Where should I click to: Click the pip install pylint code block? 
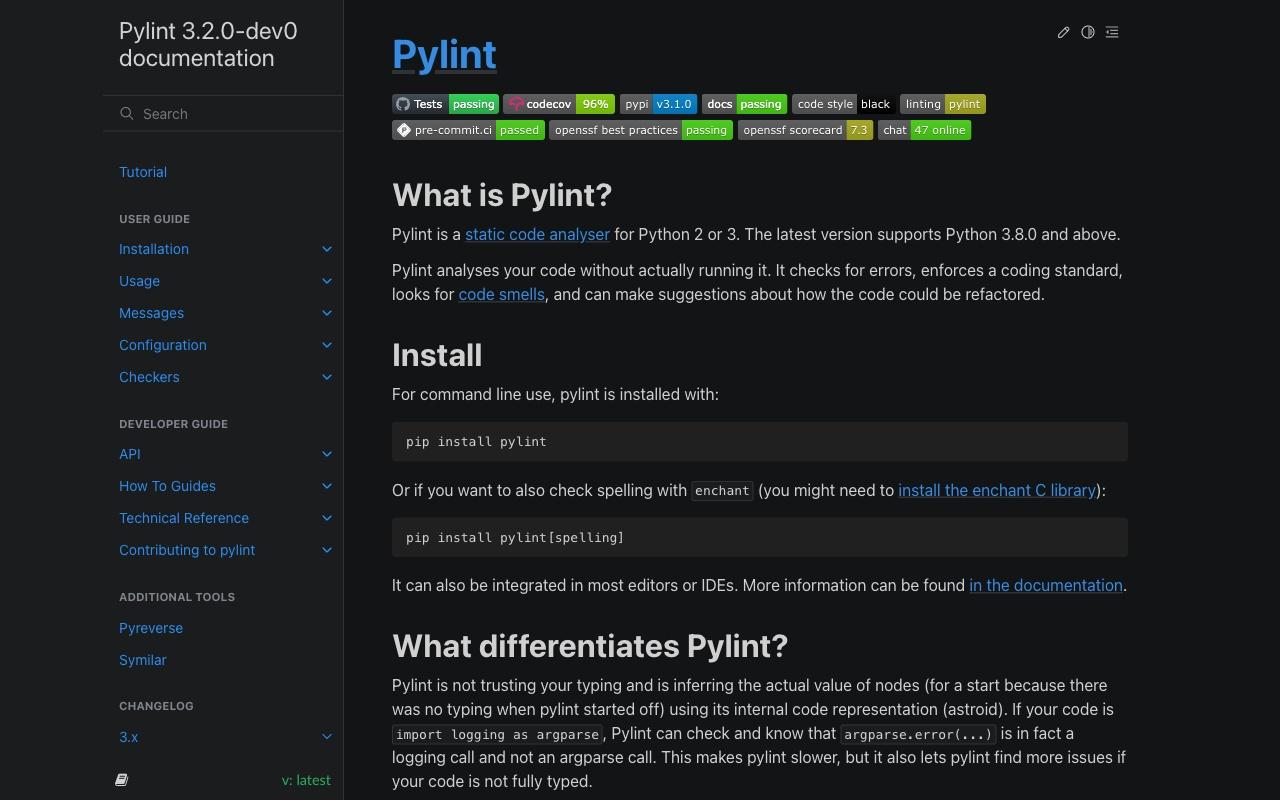click(760, 441)
